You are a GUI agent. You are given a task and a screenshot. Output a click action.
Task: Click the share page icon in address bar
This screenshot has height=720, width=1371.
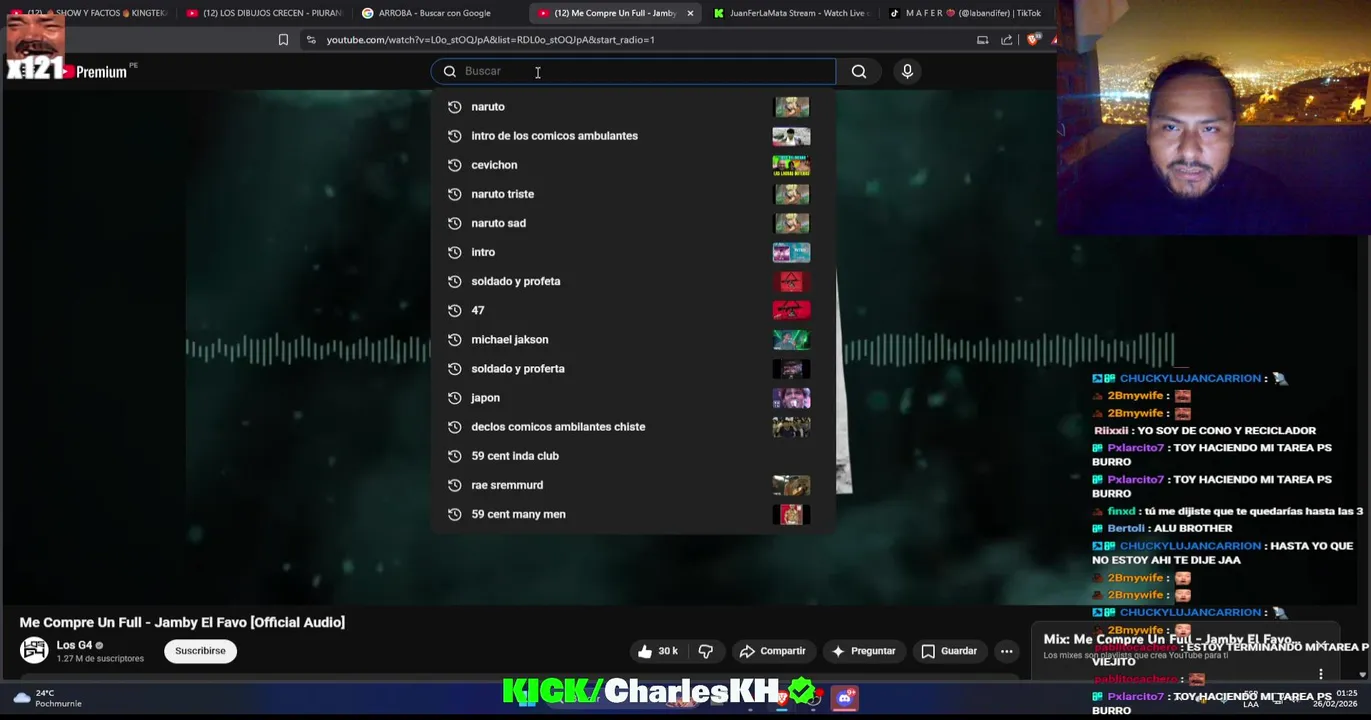click(x=1006, y=40)
